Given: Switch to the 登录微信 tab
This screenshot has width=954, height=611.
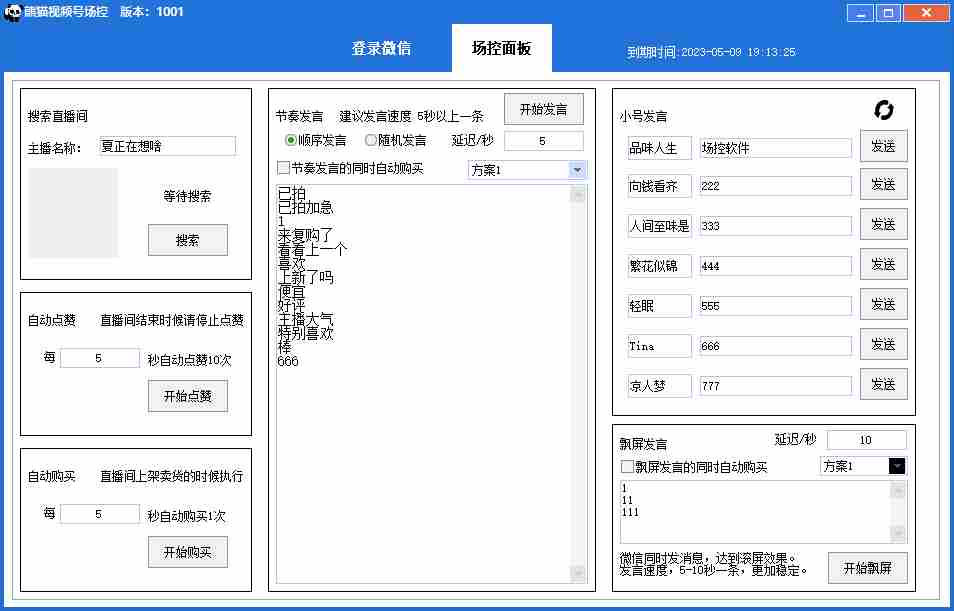Looking at the screenshot, I should [x=381, y=49].
